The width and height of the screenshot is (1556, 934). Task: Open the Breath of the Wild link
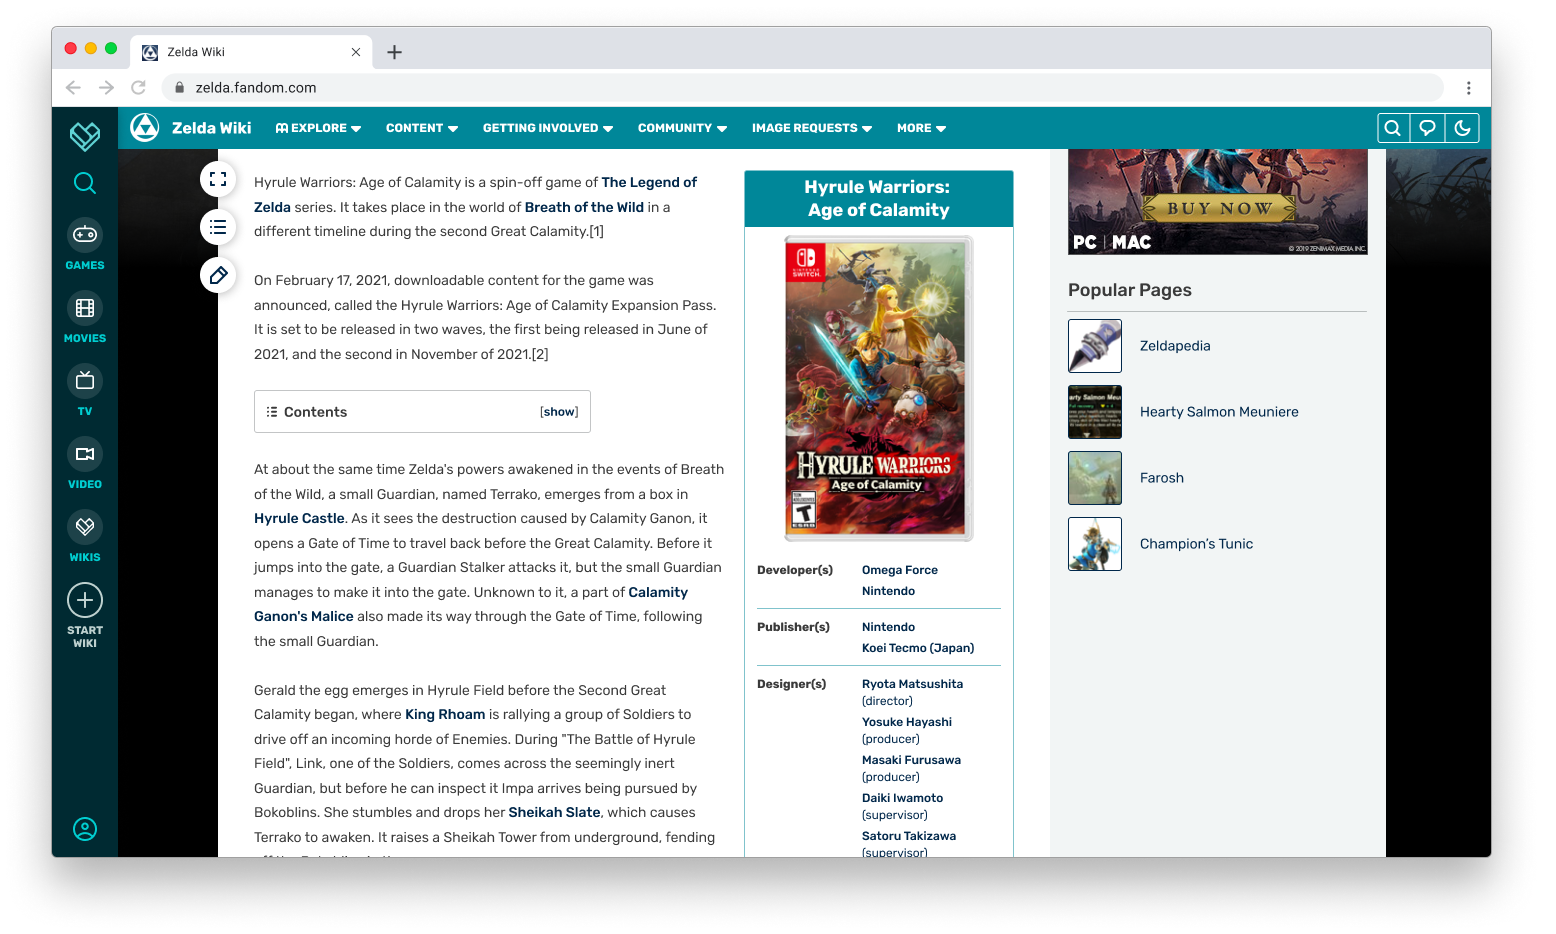click(584, 207)
